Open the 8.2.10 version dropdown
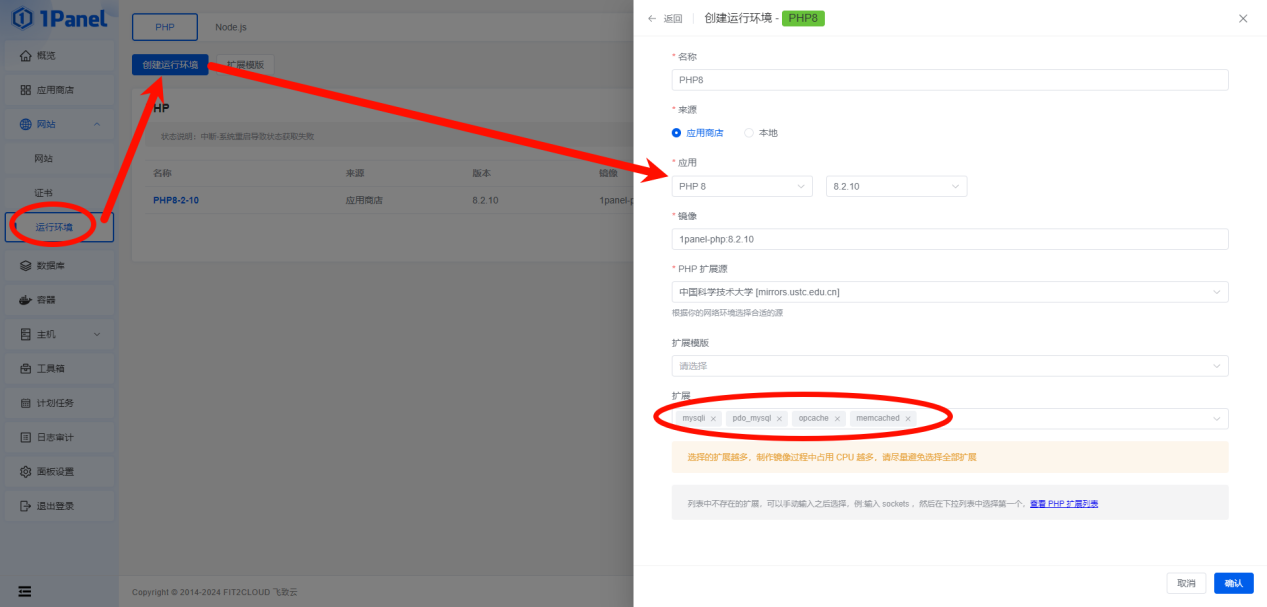This screenshot has width=1267, height=607. point(896,186)
